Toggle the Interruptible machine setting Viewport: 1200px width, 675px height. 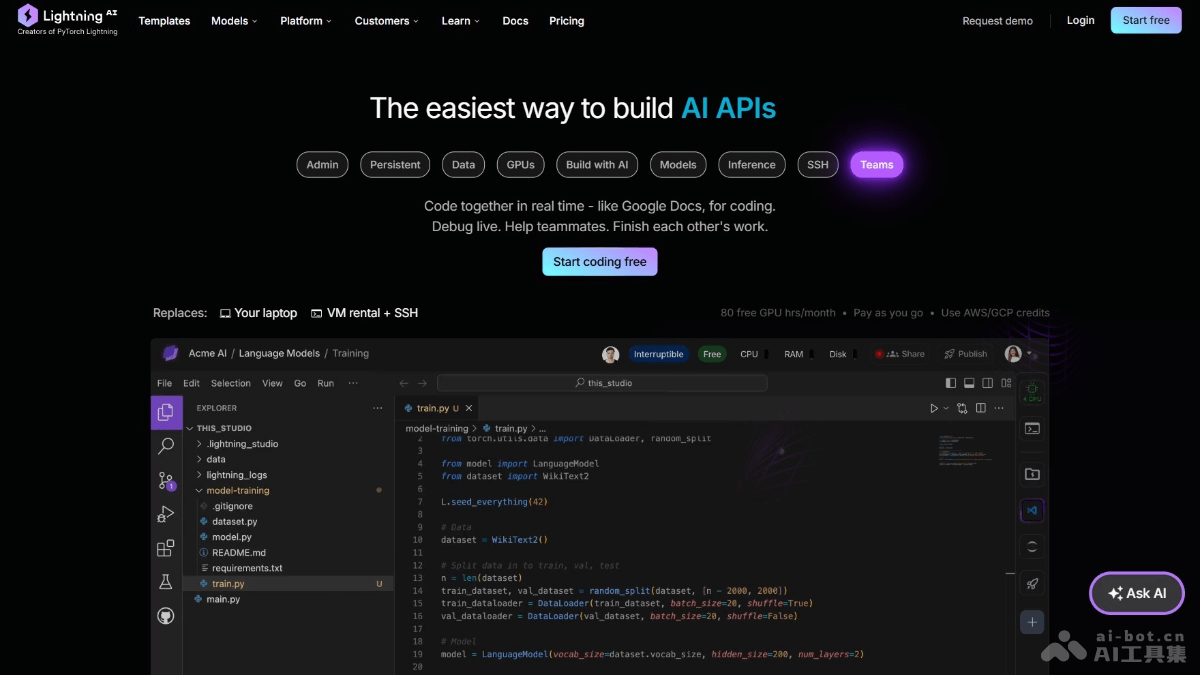658,353
